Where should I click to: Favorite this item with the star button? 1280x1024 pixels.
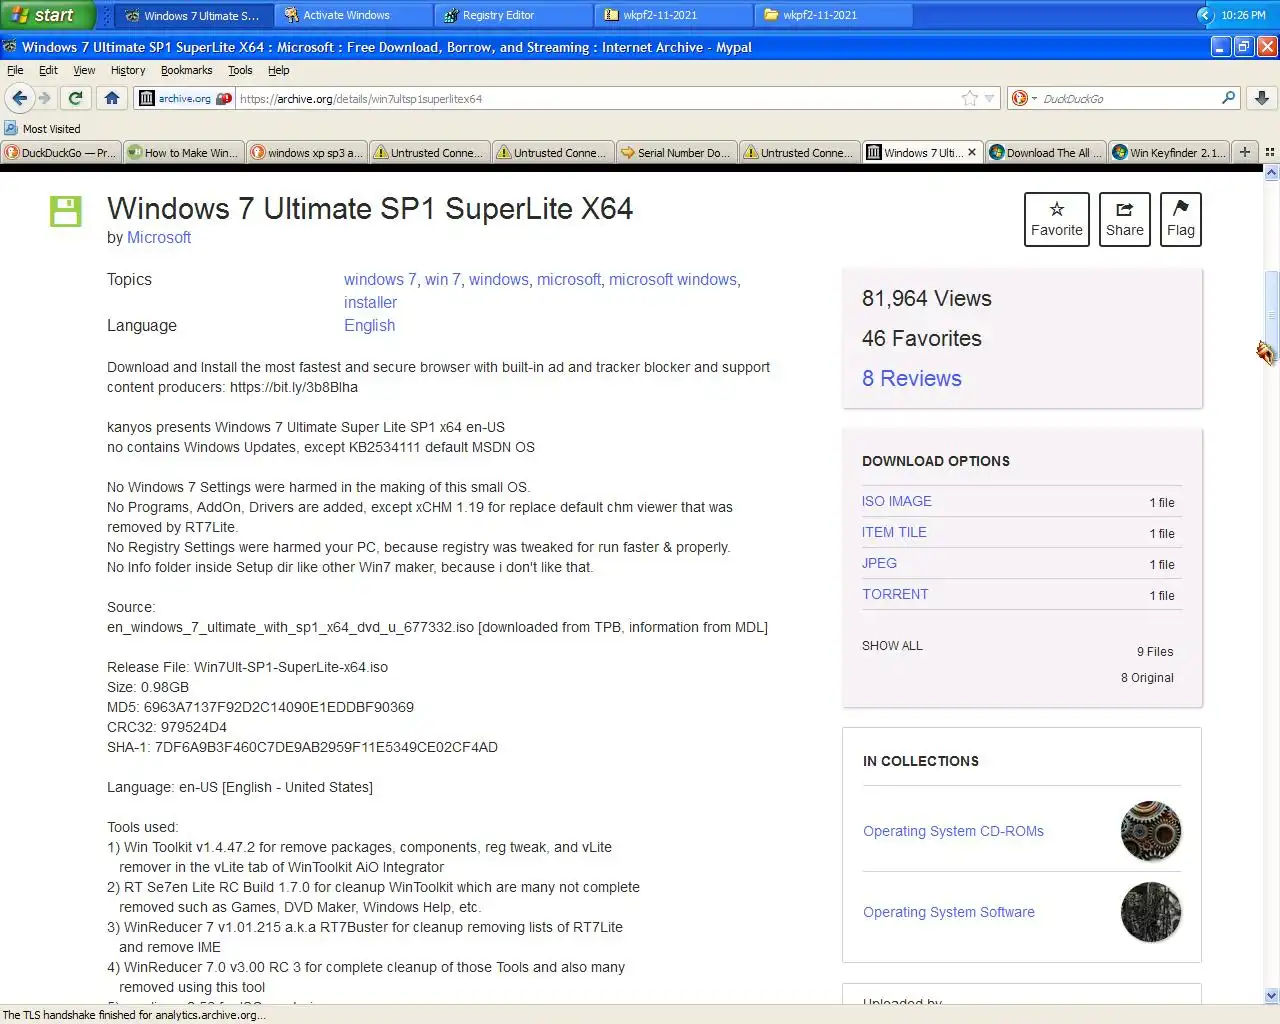pyautogui.click(x=1057, y=219)
